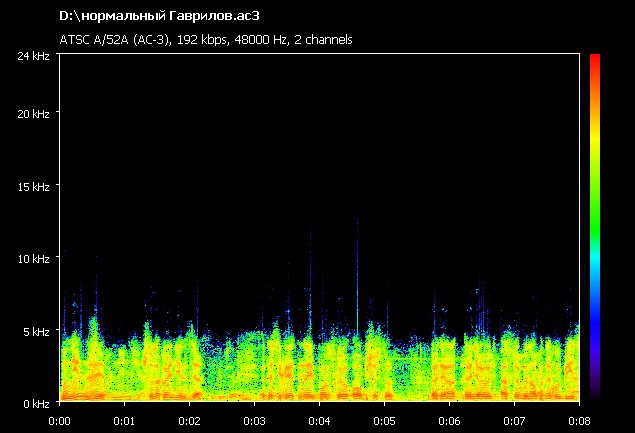Click the codec info line "ATSC A/52A (AC-3), 192 kbps"

[x=143, y=40]
